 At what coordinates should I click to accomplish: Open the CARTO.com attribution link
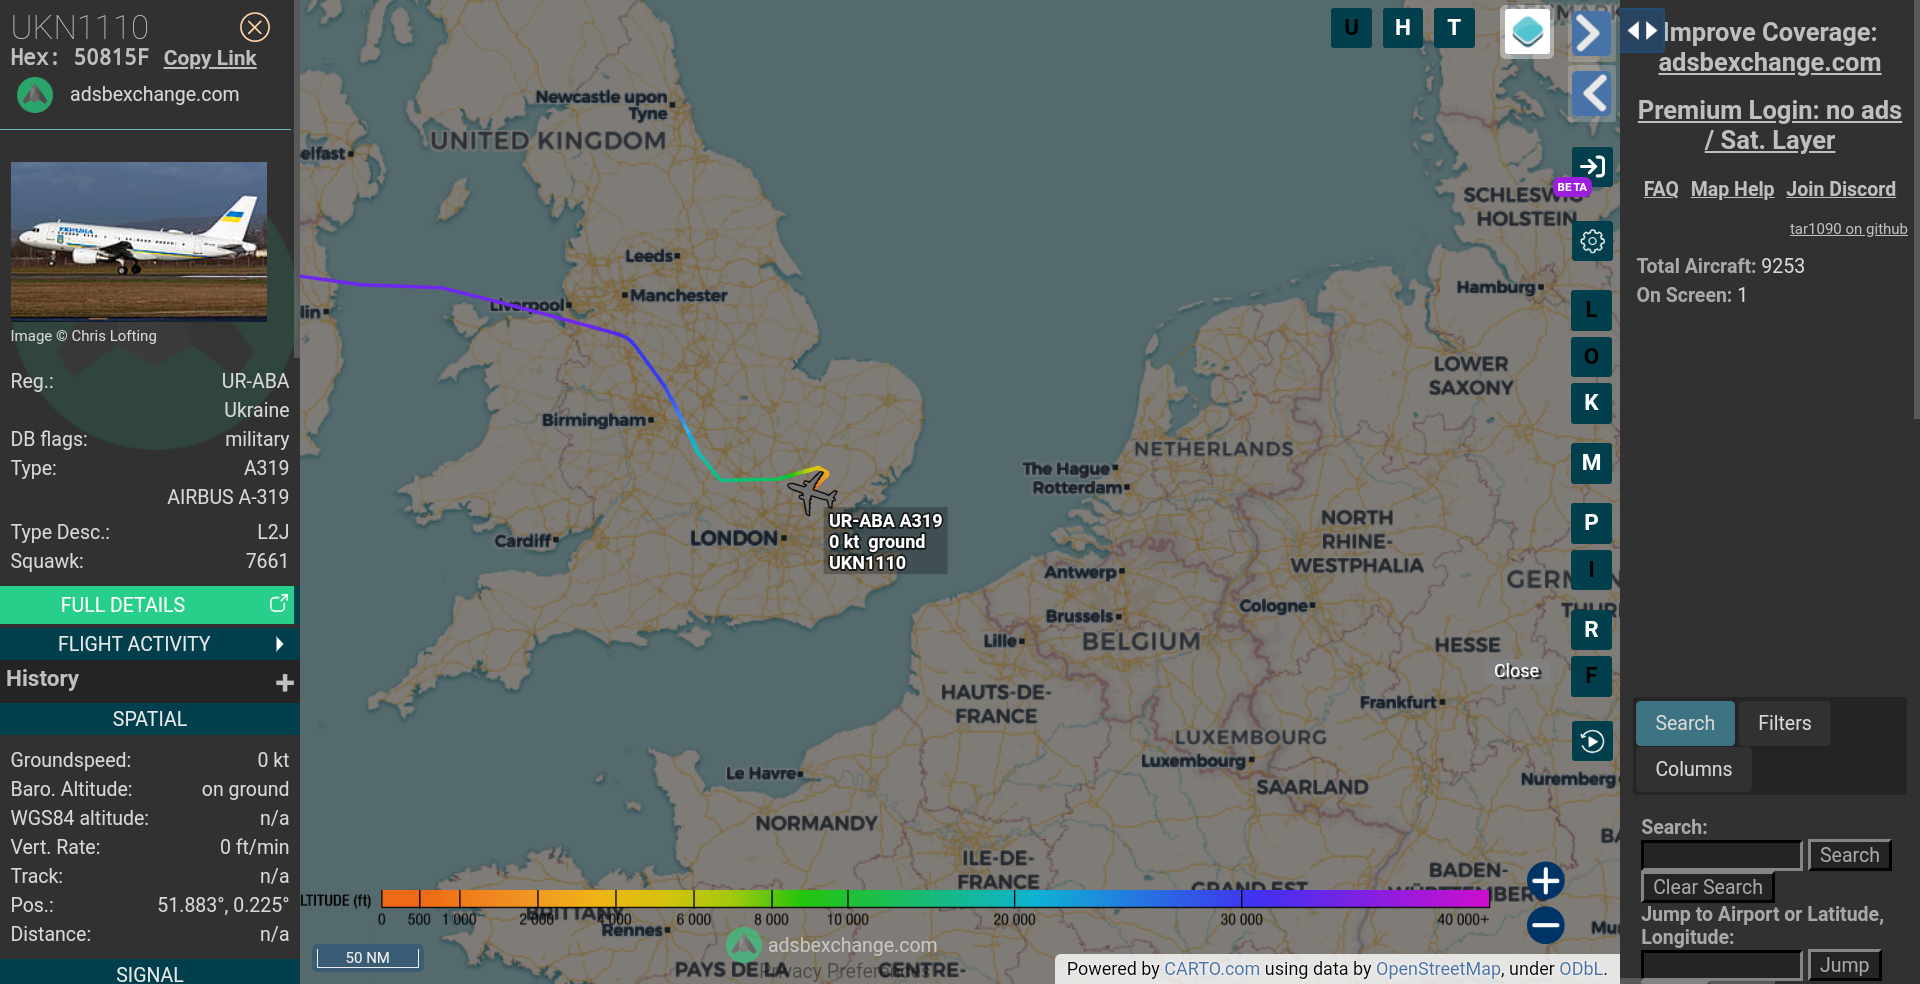point(1211,968)
